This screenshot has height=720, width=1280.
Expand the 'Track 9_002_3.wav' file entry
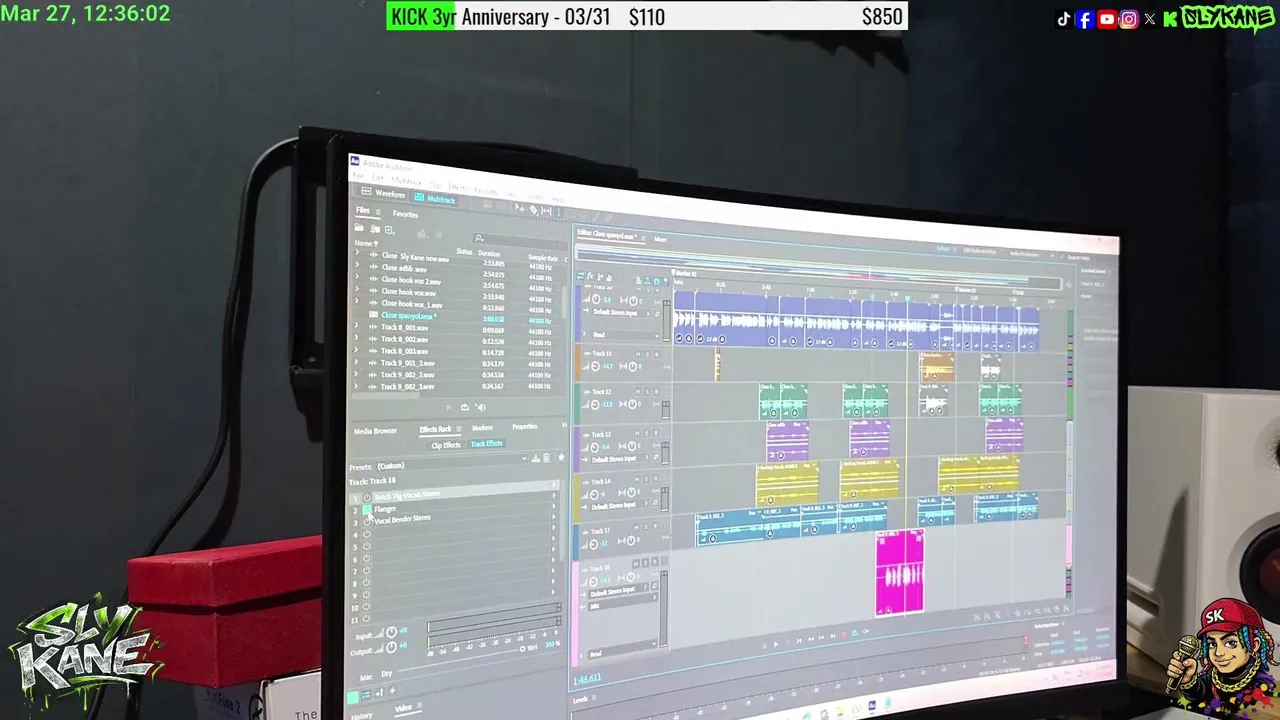357,386
